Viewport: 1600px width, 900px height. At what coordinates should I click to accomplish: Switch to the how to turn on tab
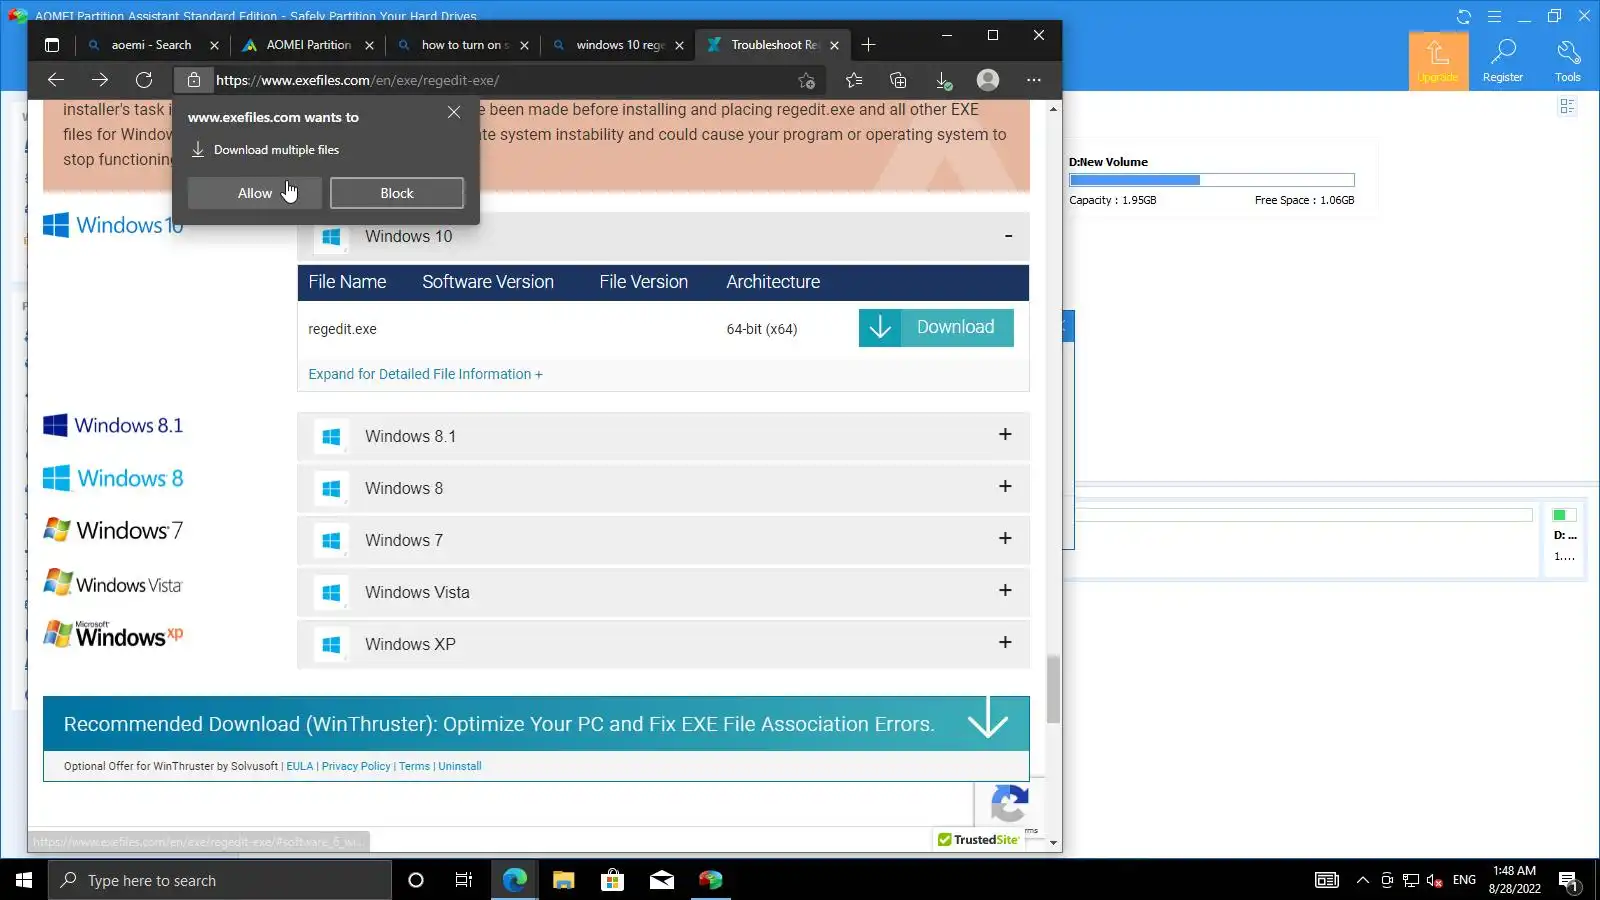[464, 45]
